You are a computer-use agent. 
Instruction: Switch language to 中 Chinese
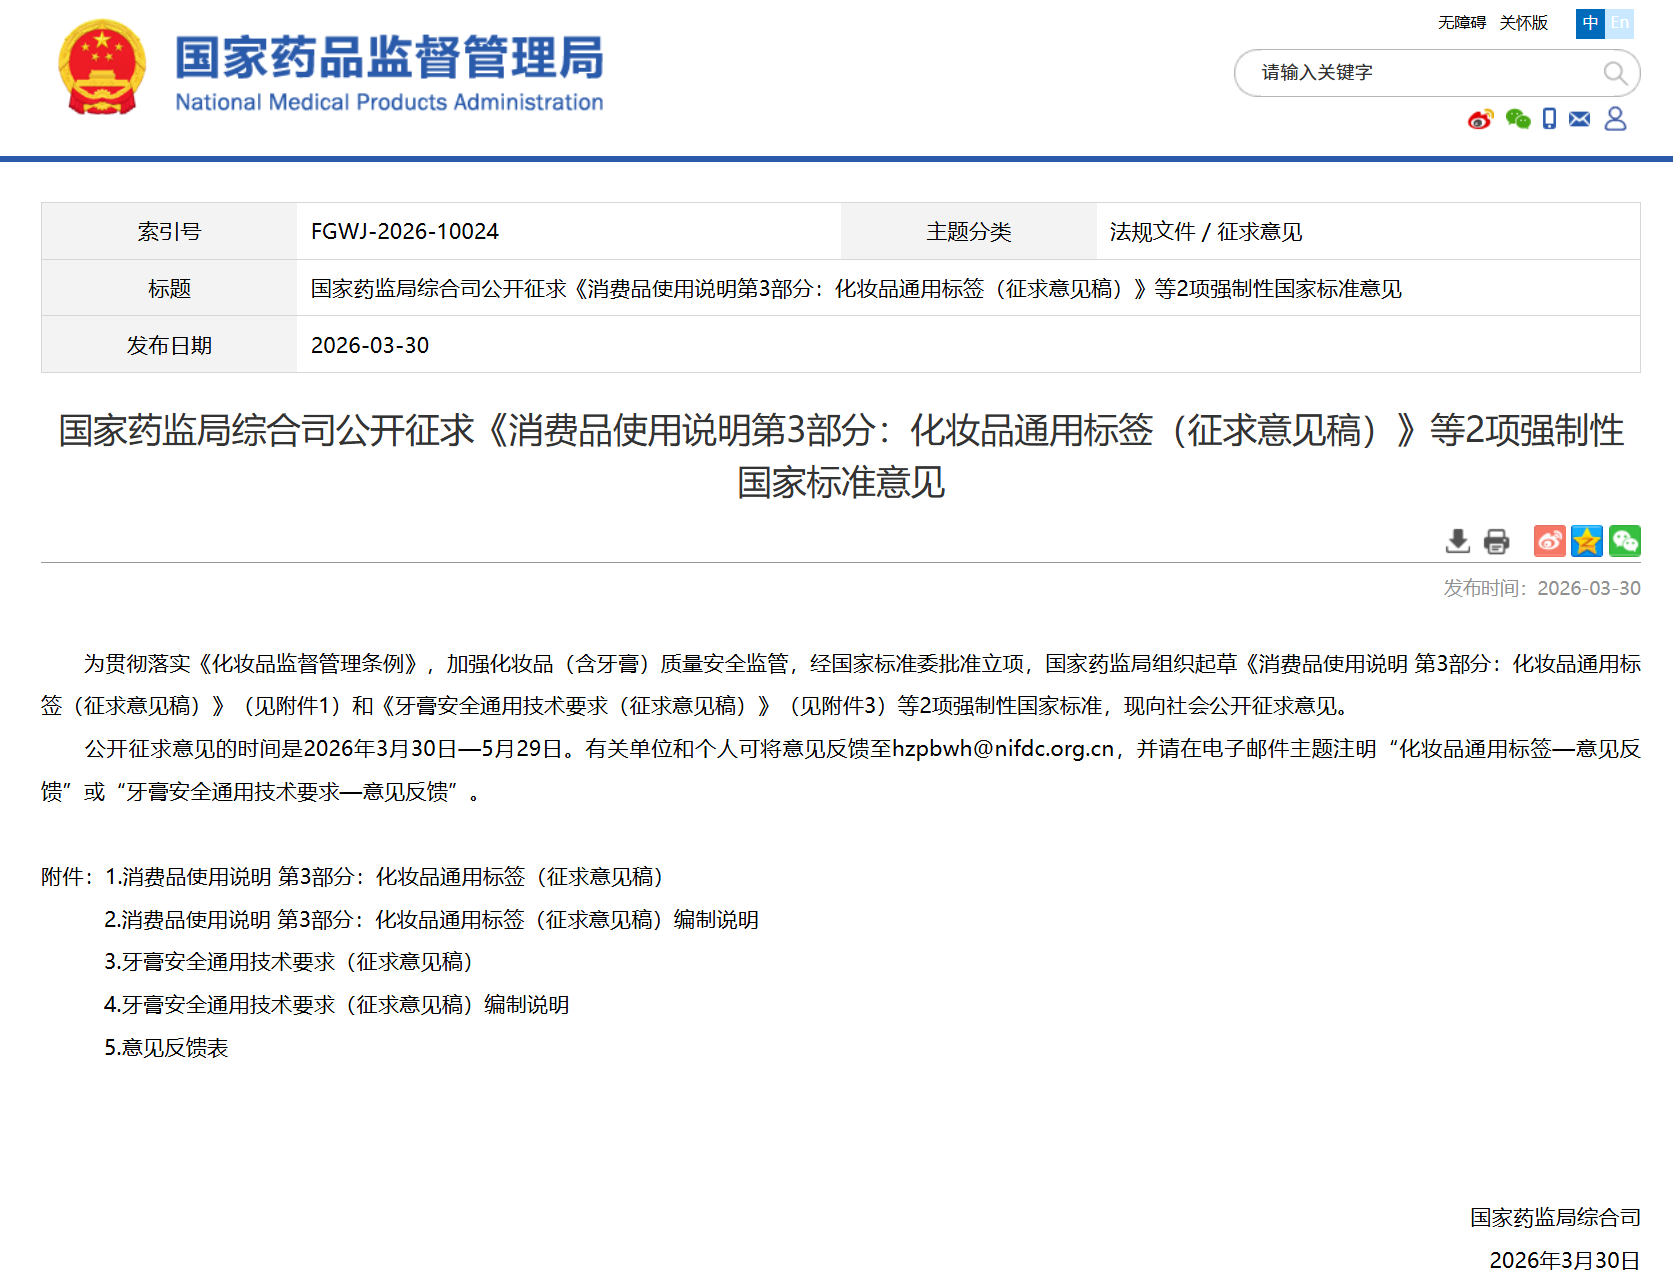tap(1590, 23)
